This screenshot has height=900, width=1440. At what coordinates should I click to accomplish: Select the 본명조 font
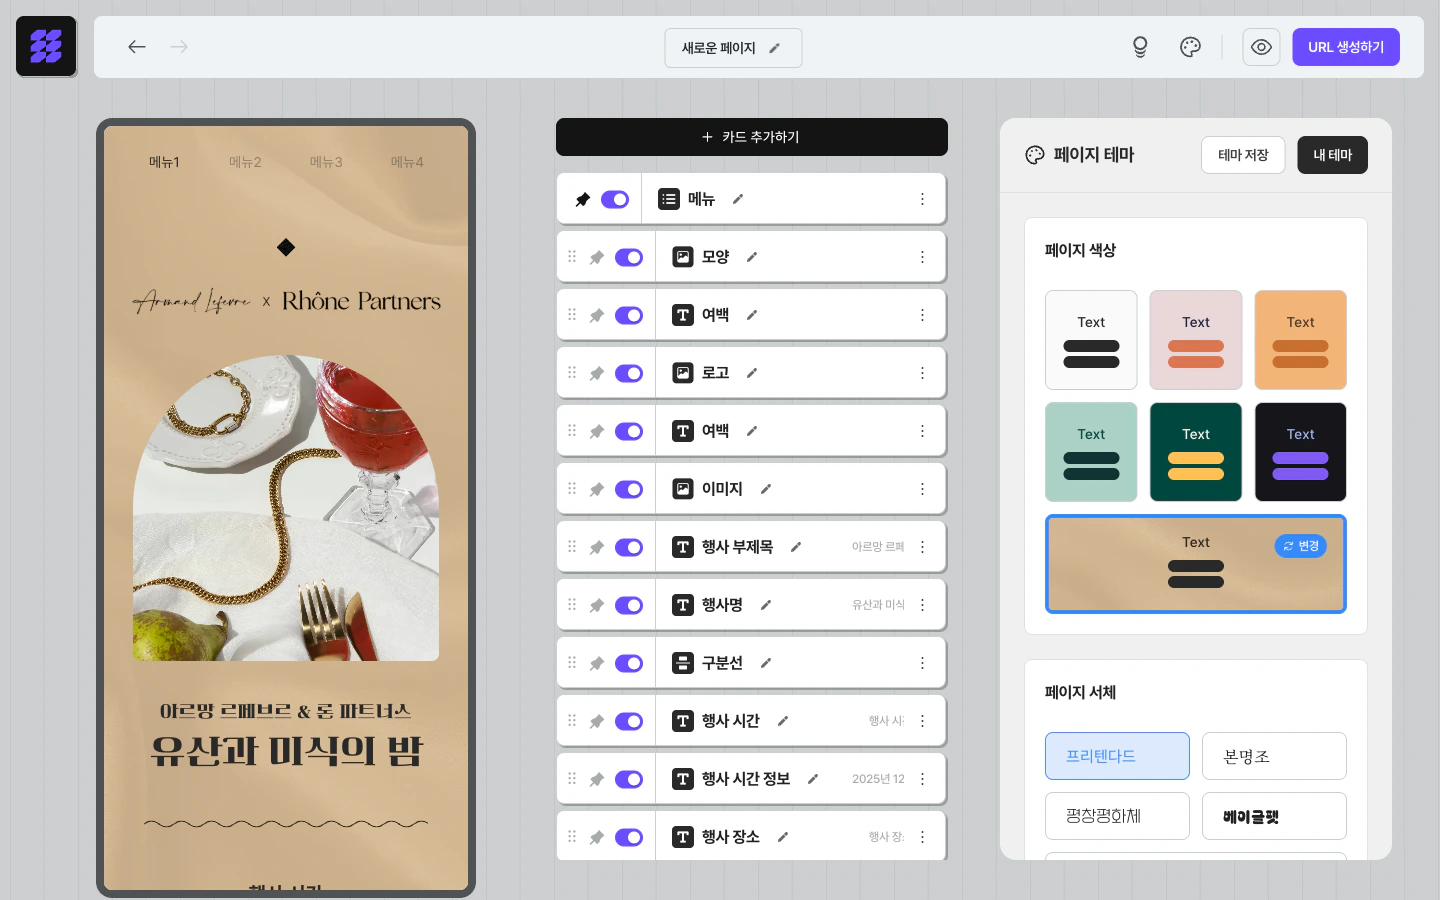pyautogui.click(x=1274, y=756)
